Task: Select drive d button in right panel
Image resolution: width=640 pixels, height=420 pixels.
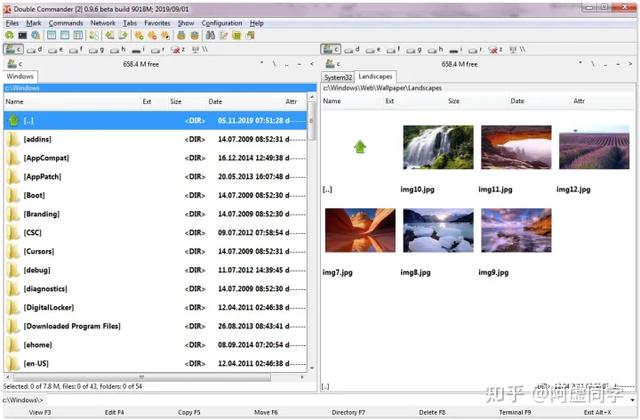Action: (351, 50)
